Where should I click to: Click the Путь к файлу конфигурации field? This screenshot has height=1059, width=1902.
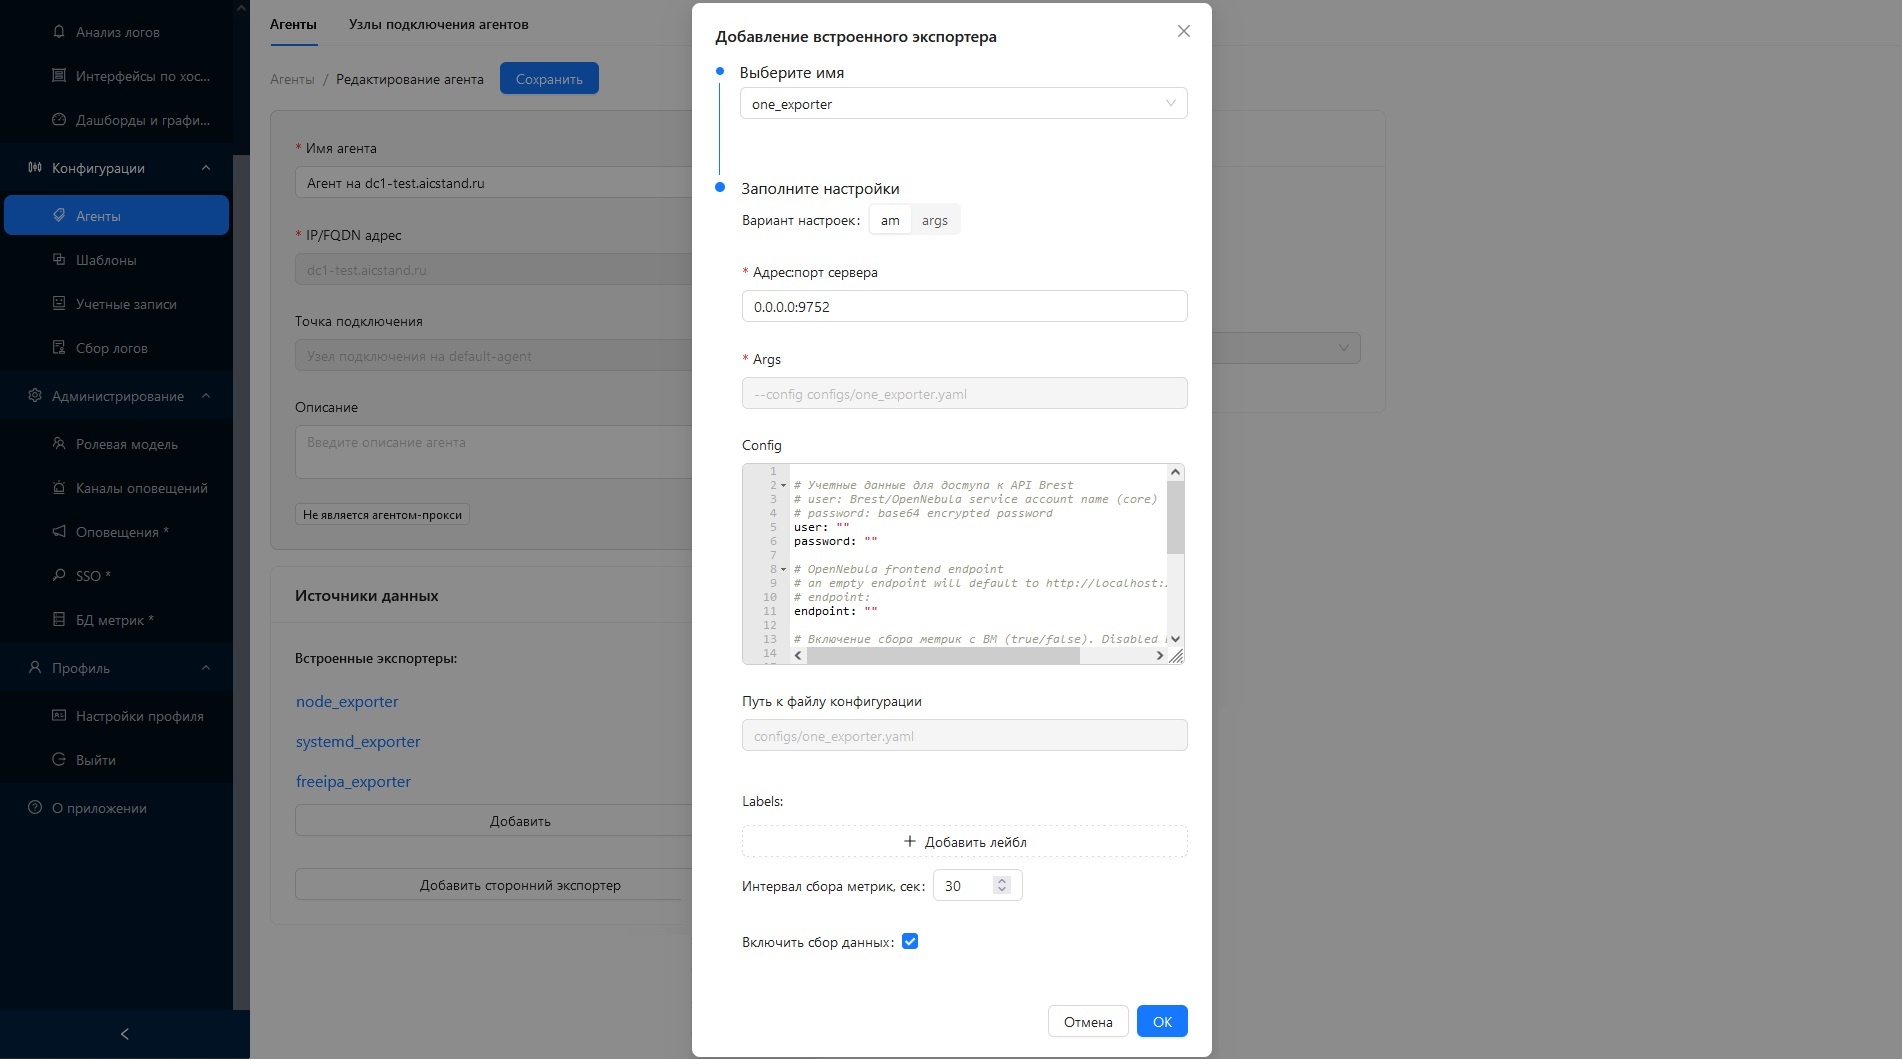point(964,736)
